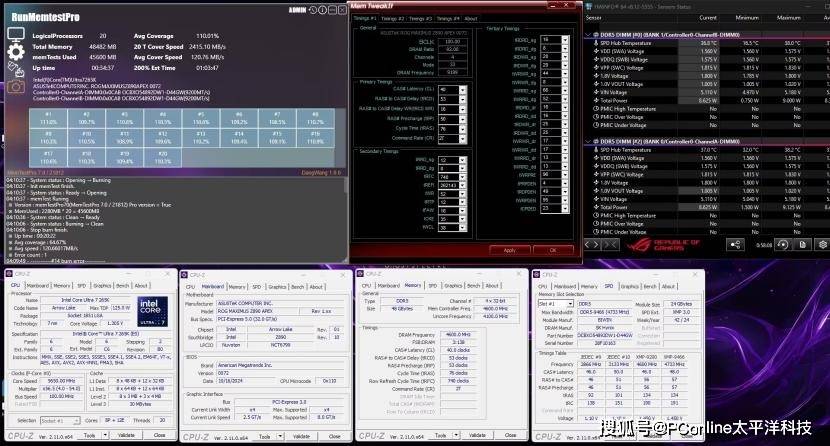Click the monitor icon in RunMemtestPro sidebar
The width and height of the screenshot is (830, 446).
[x=16, y=32]
